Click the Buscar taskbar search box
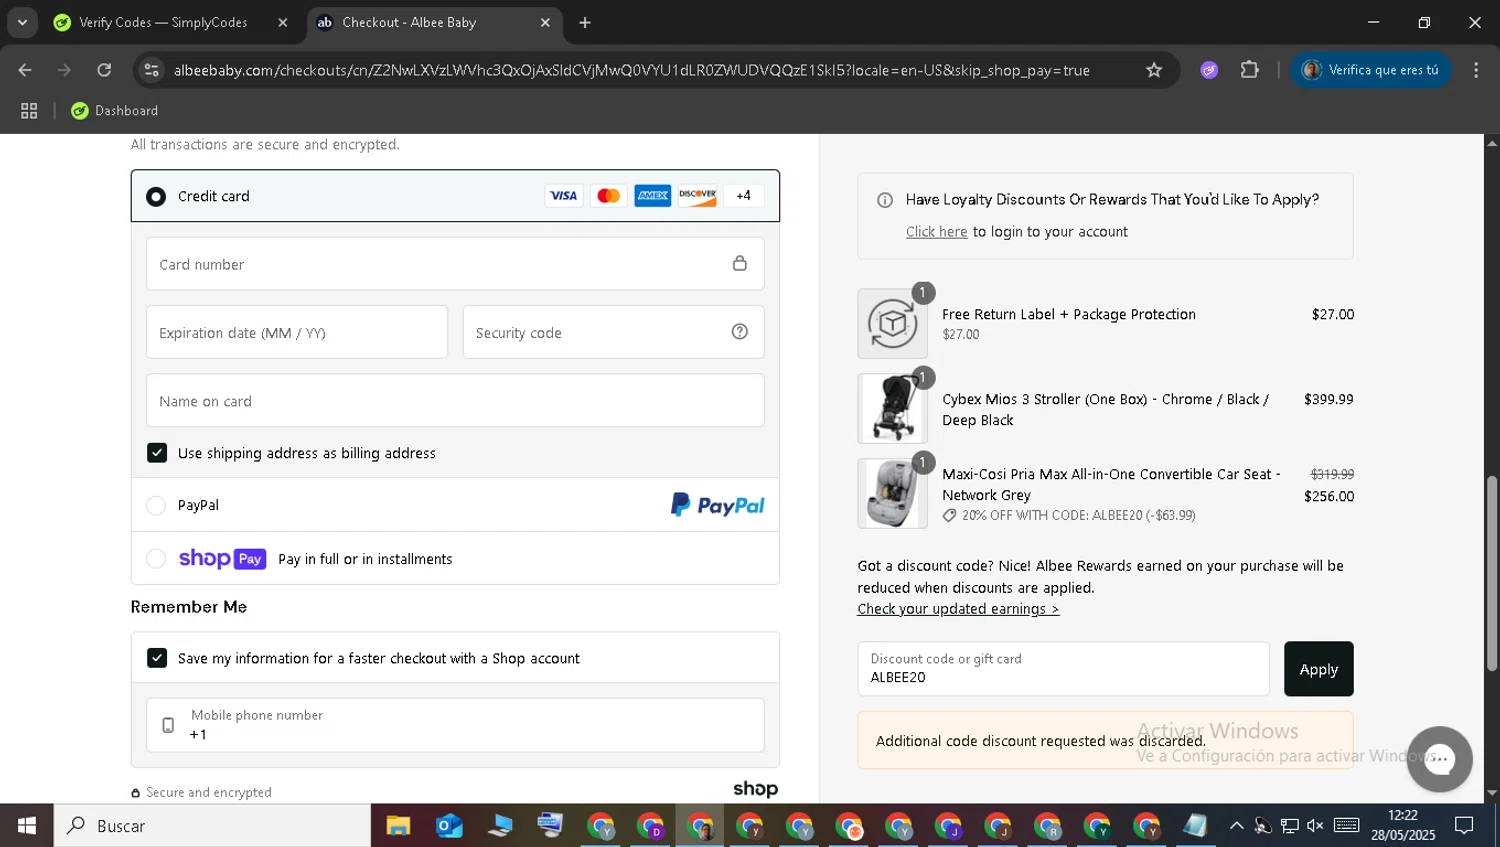The width and height of the screenshot is (1500, 847). point(212,826)
